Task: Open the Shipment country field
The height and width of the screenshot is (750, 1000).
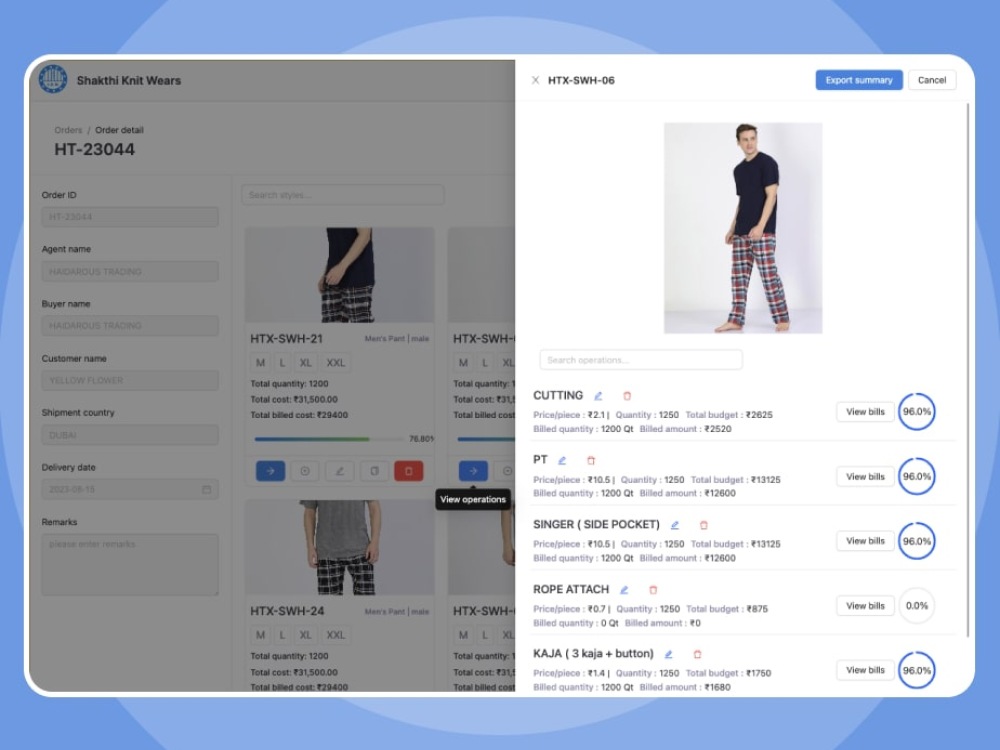Action: [x=130, y=435]
